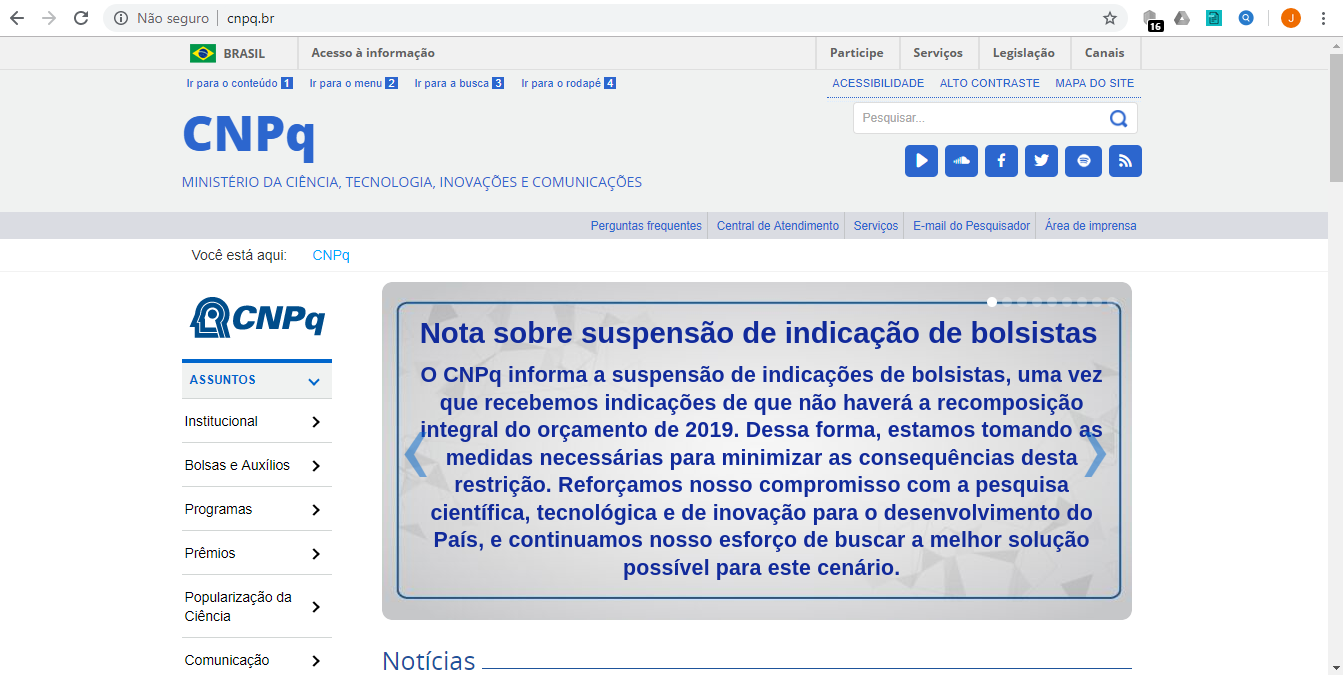The image size is (1343, 675).
Task: Select the first carousel indicator dot
Action: click(x=992, y=301)
